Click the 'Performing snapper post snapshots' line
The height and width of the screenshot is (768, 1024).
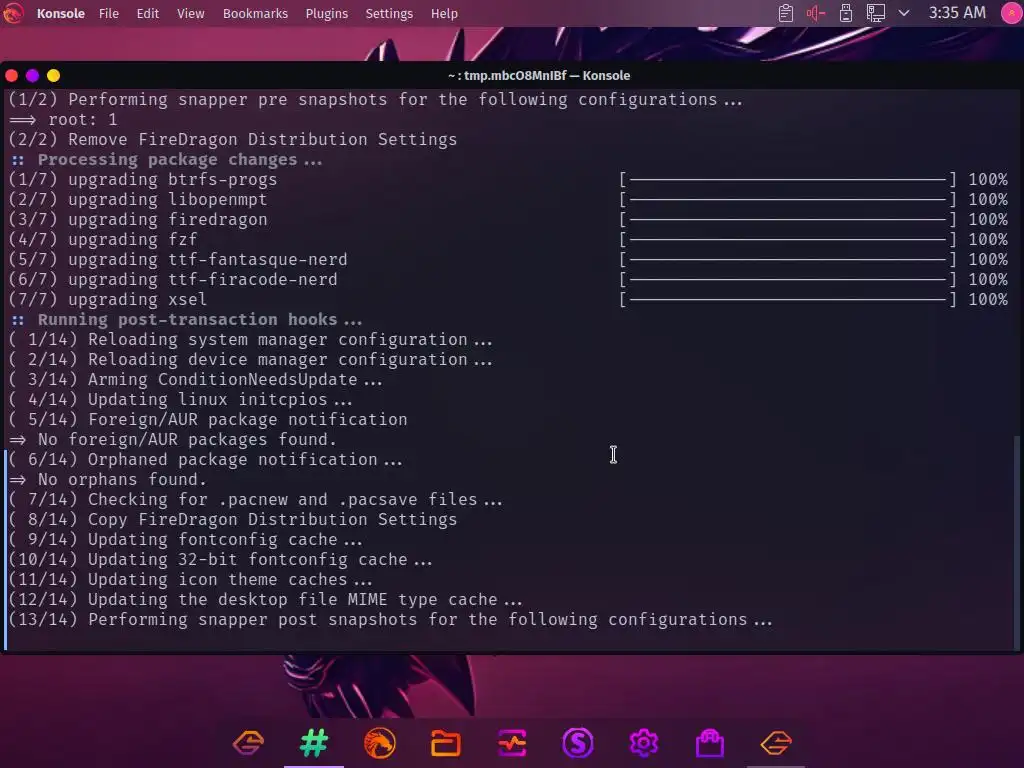coord(391,620)
